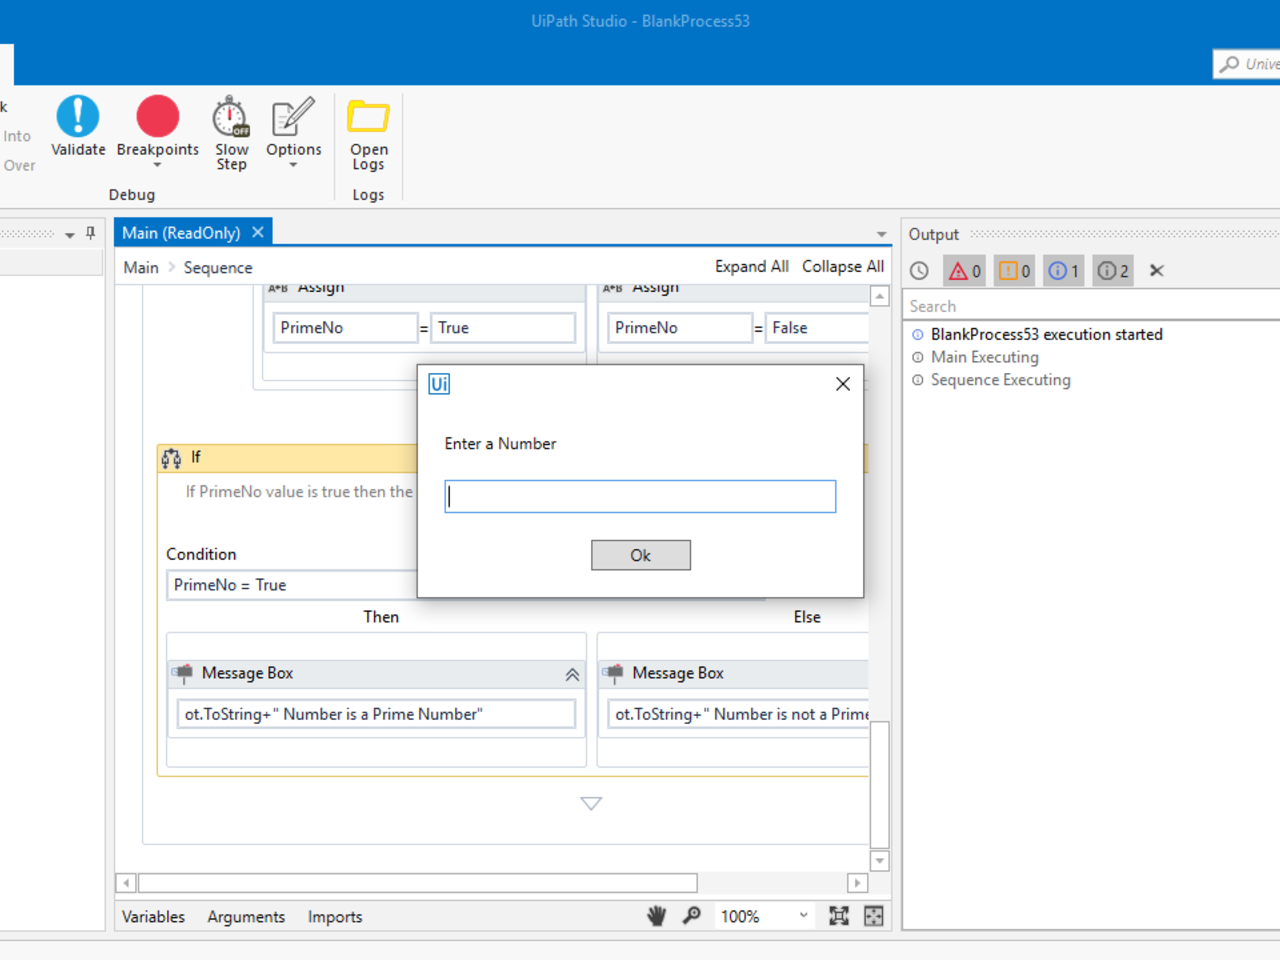Open left panel options dropdown arrow

pyautogui.click(x=70, y=235)
